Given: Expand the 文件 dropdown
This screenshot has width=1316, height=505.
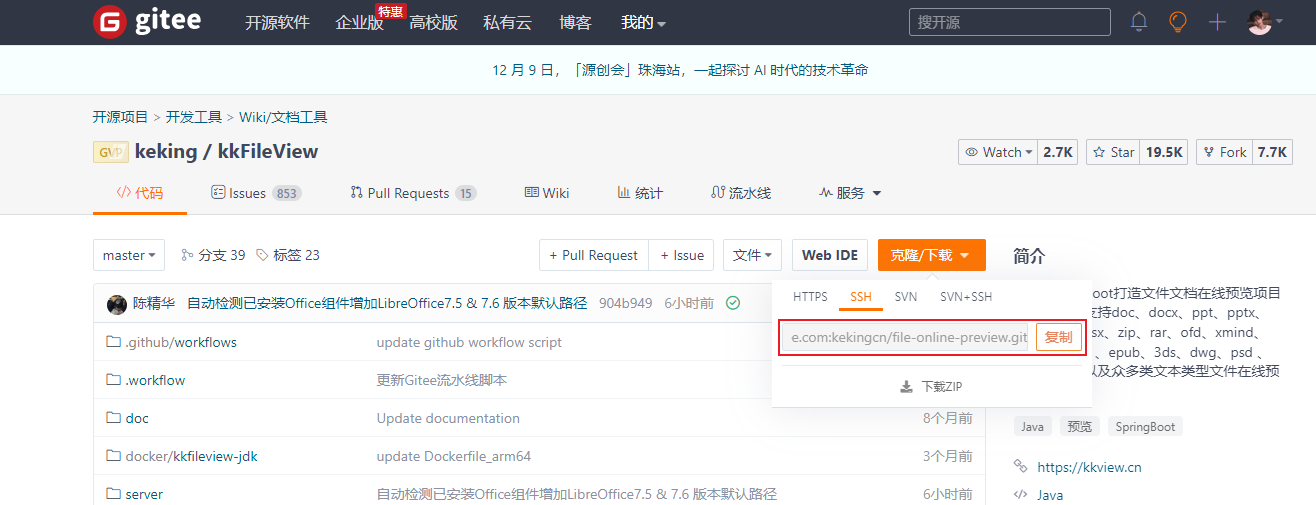Looking at the screenshot, I should [x=752, y=255].
